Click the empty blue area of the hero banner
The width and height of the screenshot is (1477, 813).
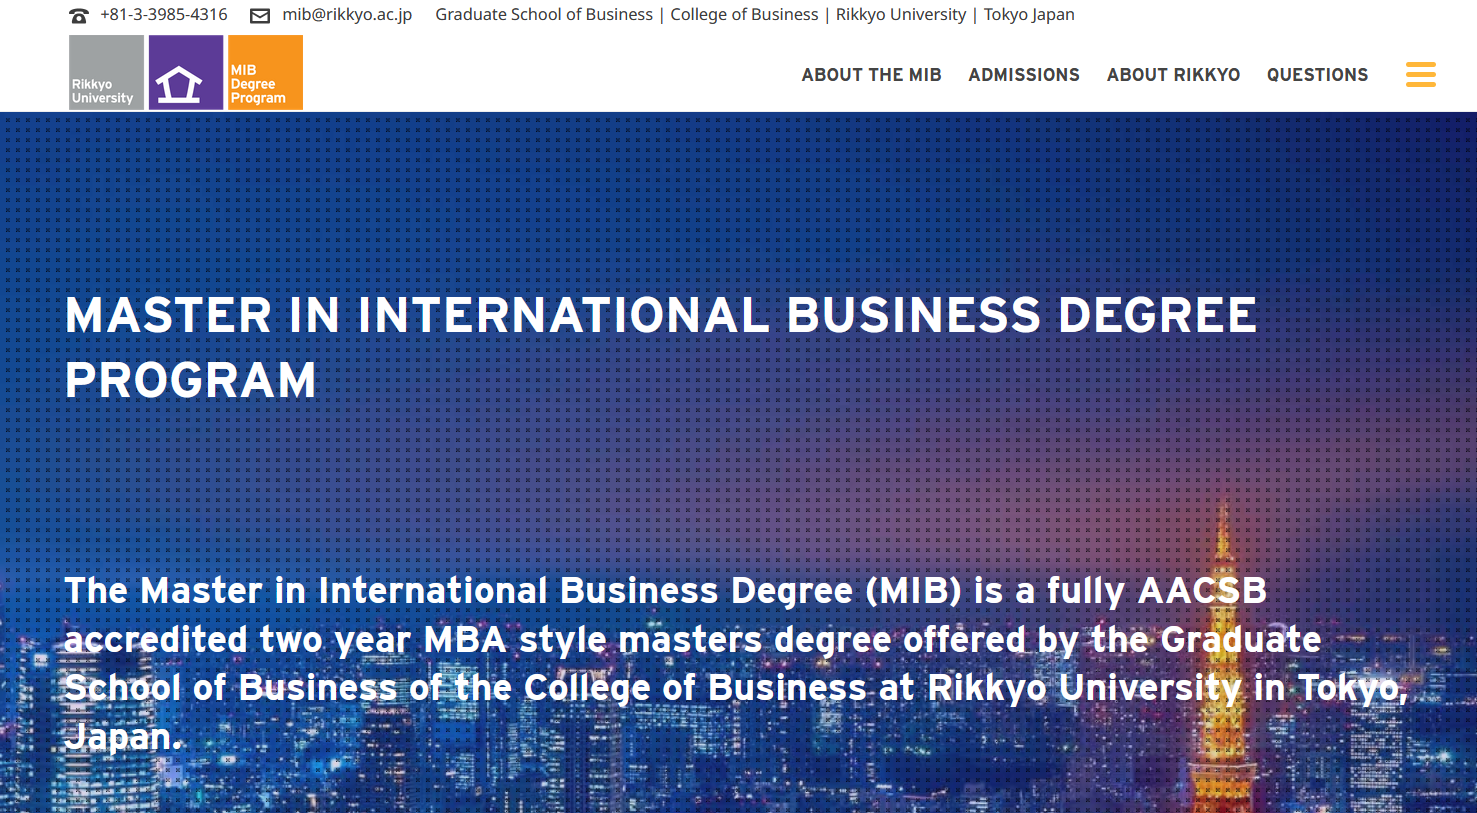coord(700,200)
